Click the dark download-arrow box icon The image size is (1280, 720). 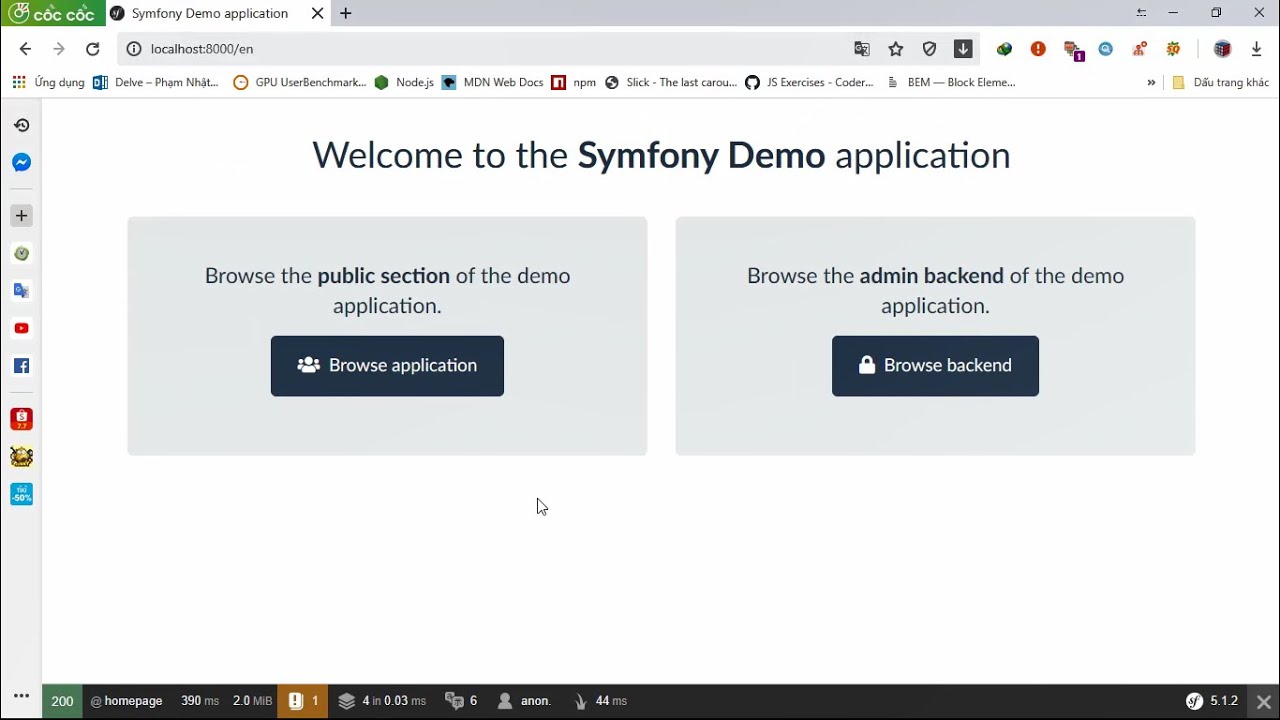pyautogui.click(x=963, y=49)
